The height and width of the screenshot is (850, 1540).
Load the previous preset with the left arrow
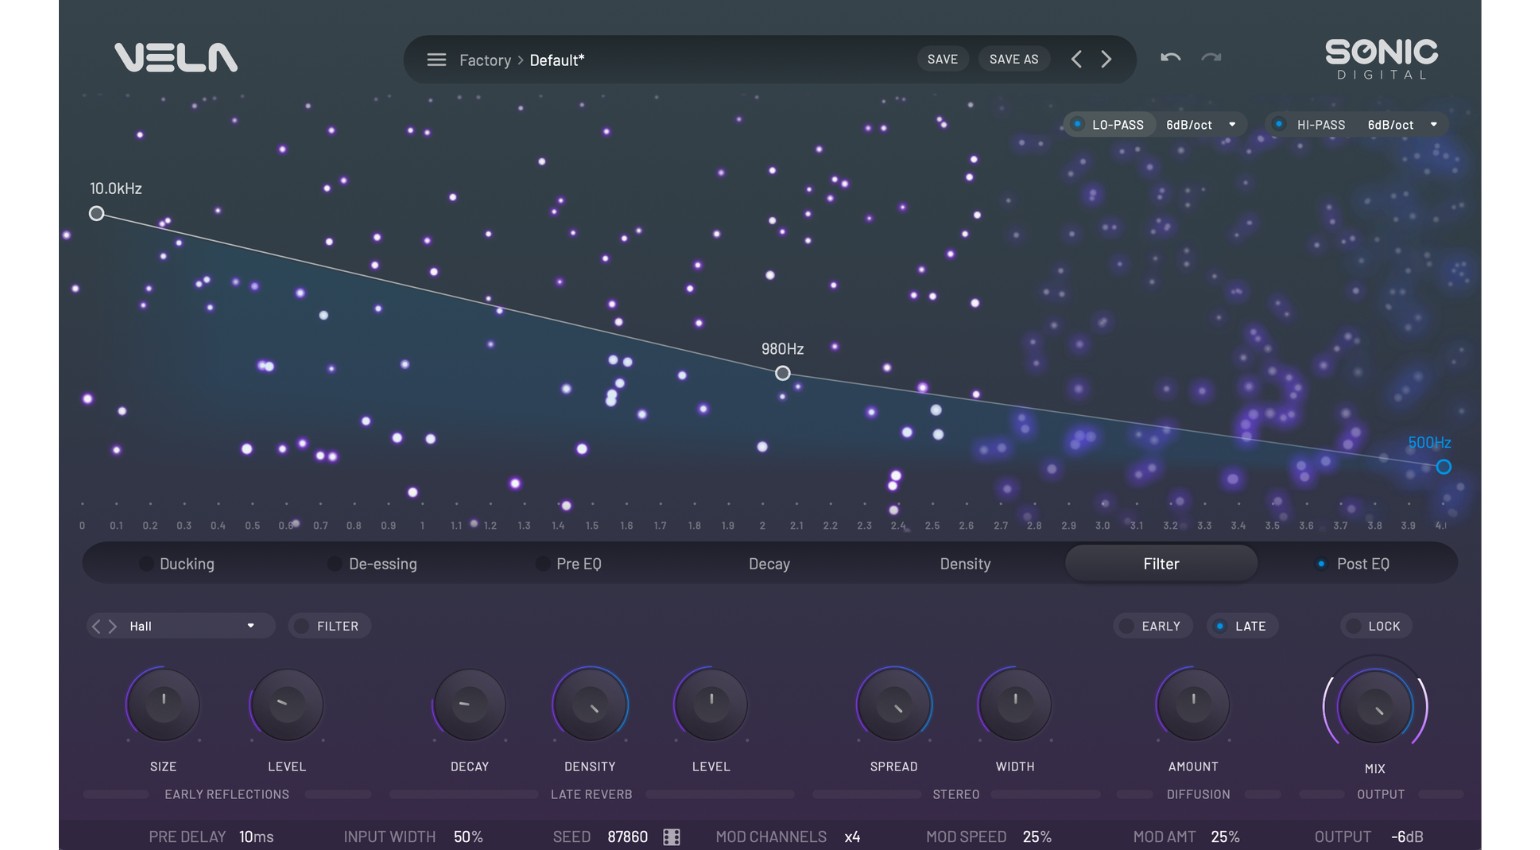1076,59
